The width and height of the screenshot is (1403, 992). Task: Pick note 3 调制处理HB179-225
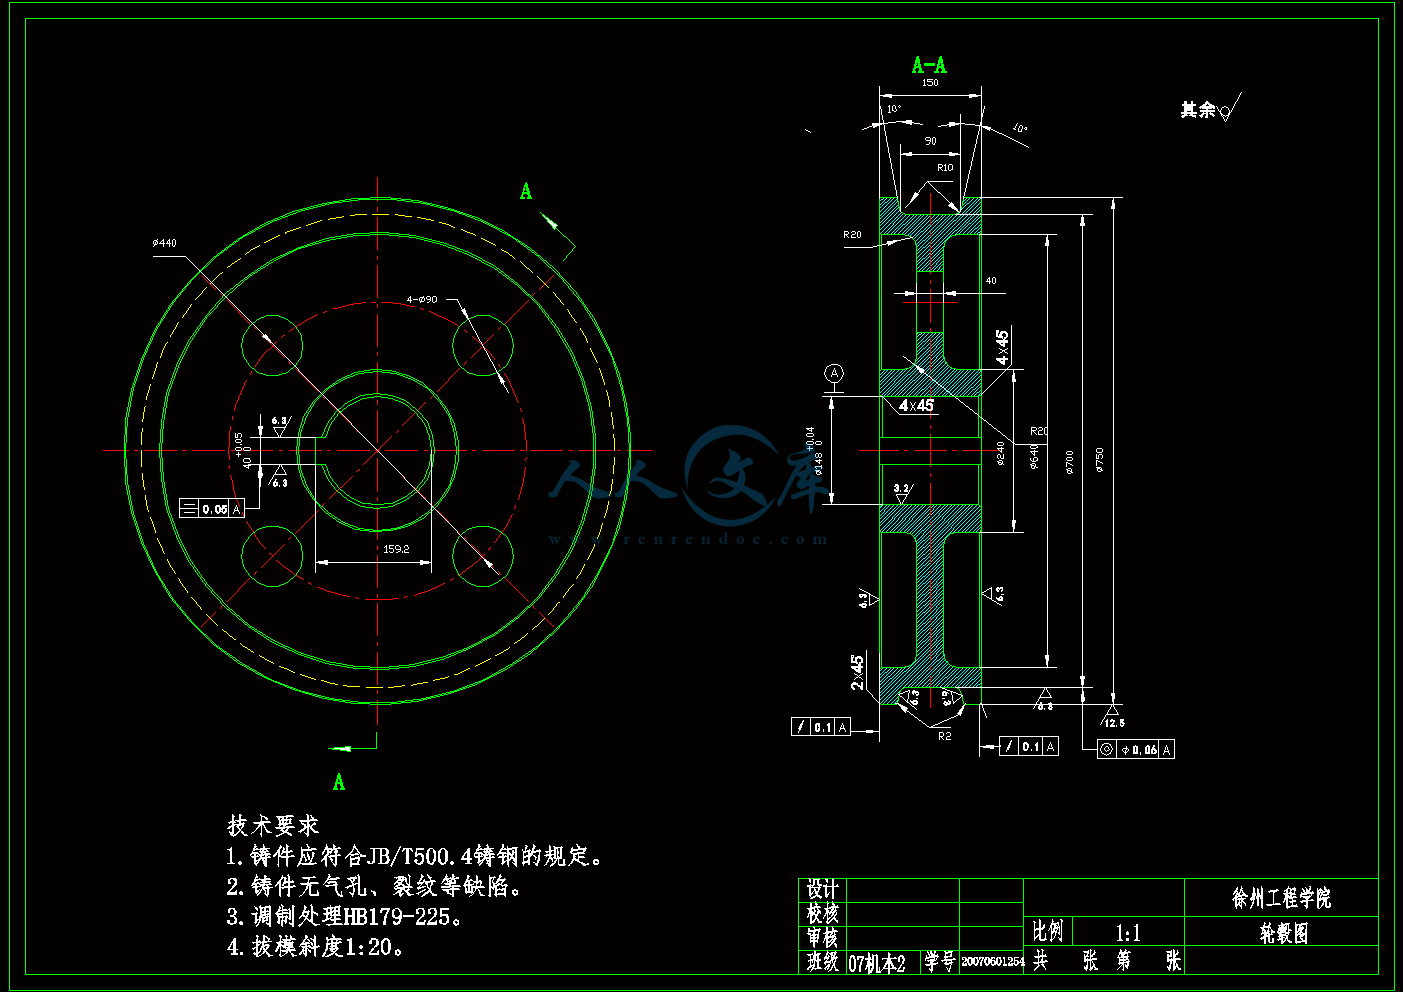[x=345, y=917]
